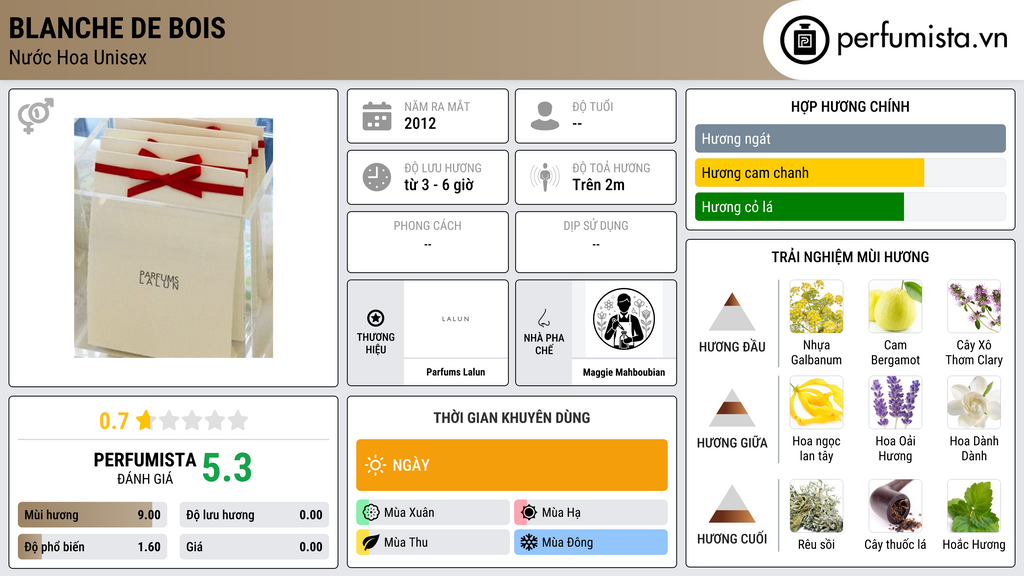This screenshot has height=576, width=1024.
Task: Click the Parfums Lalun brand name
Action: point(456,372)
